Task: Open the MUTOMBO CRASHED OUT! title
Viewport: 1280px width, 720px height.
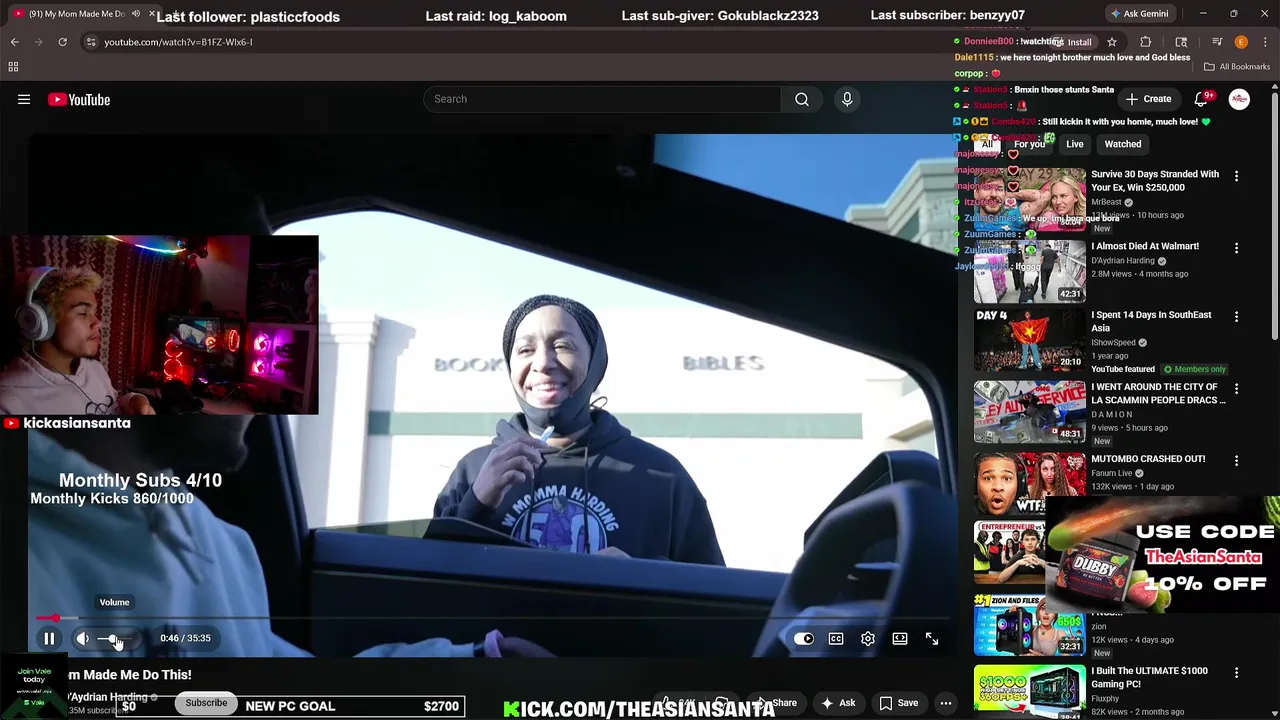Action: (x=1148, y=459)
